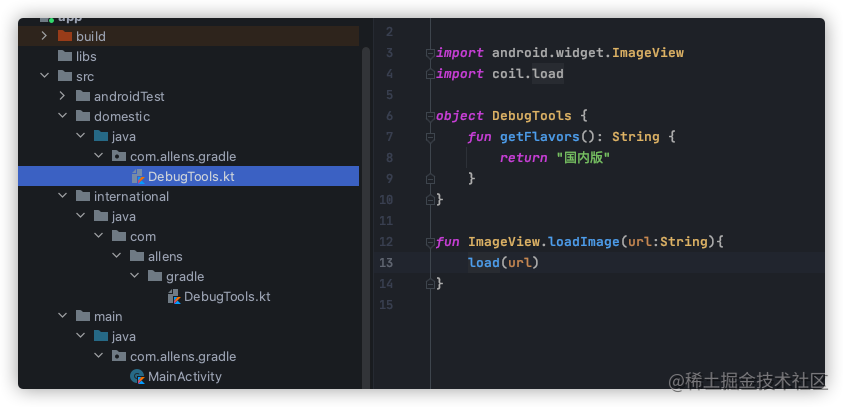This screenshot has width=843, height=407.
Task: Toggle fold marker beside fun getFlavors line
Action: pyautogui.click(x=430, y=137)
